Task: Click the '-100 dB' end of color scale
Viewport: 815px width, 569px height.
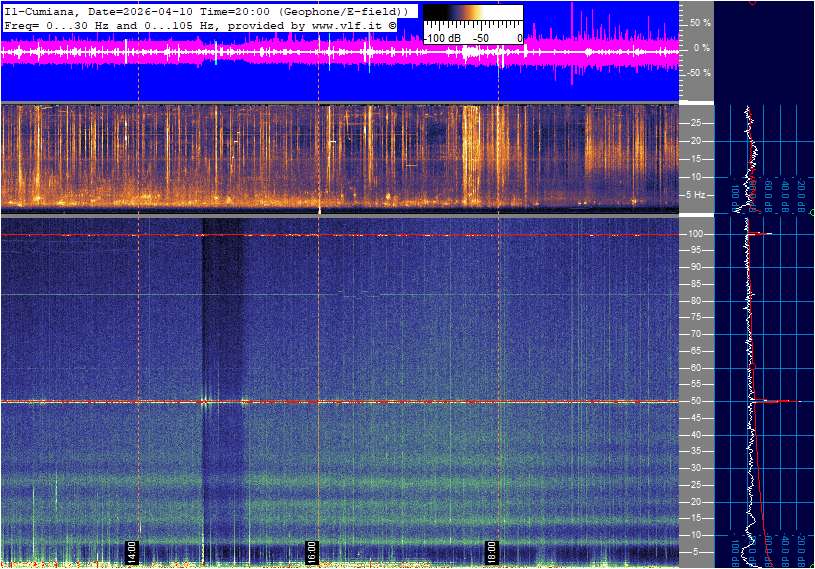Action: pyautogui.click(x=442, y=38)
